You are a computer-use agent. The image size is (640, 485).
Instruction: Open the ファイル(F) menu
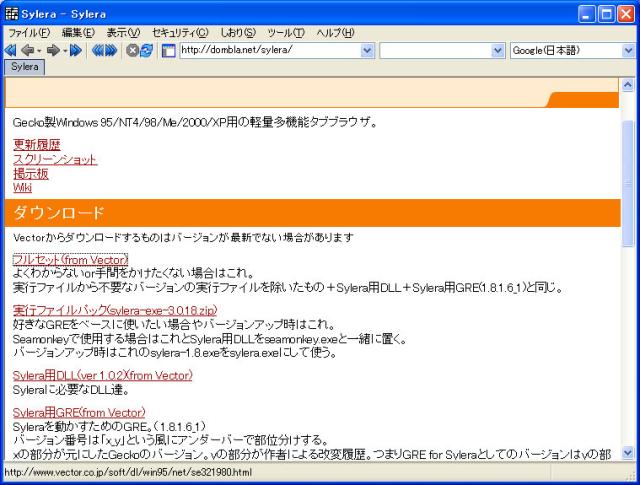(x=29, y=33)
